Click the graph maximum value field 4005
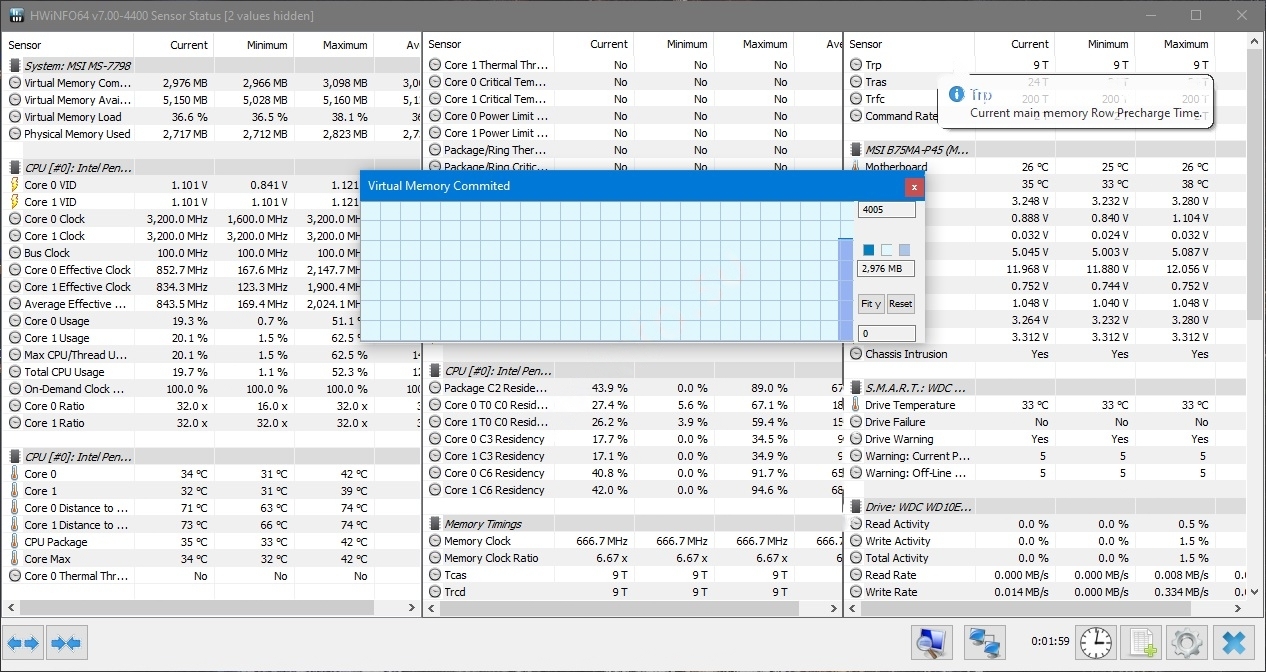Viewport: 1266px width, 672px height. 886,211
